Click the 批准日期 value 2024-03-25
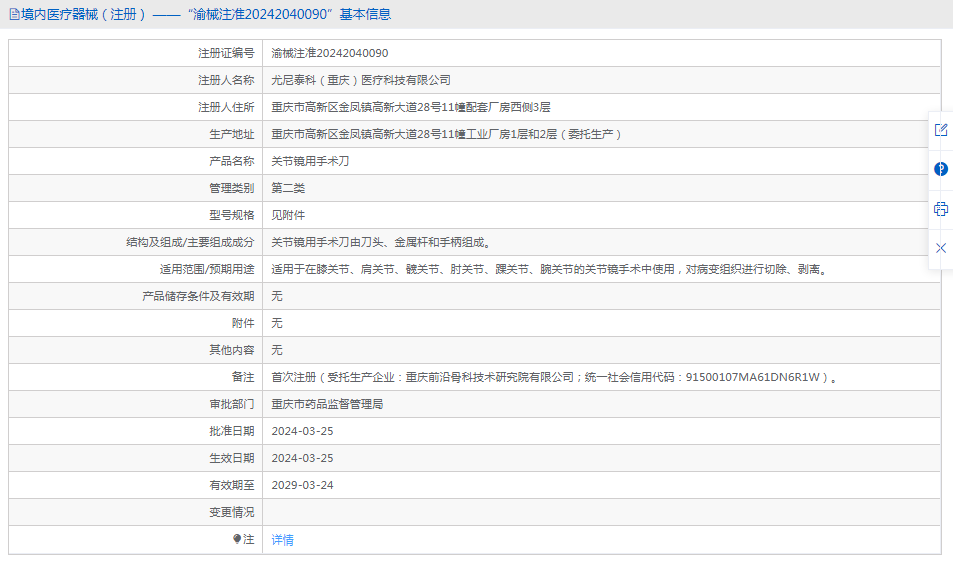 (x=302, y=431)
